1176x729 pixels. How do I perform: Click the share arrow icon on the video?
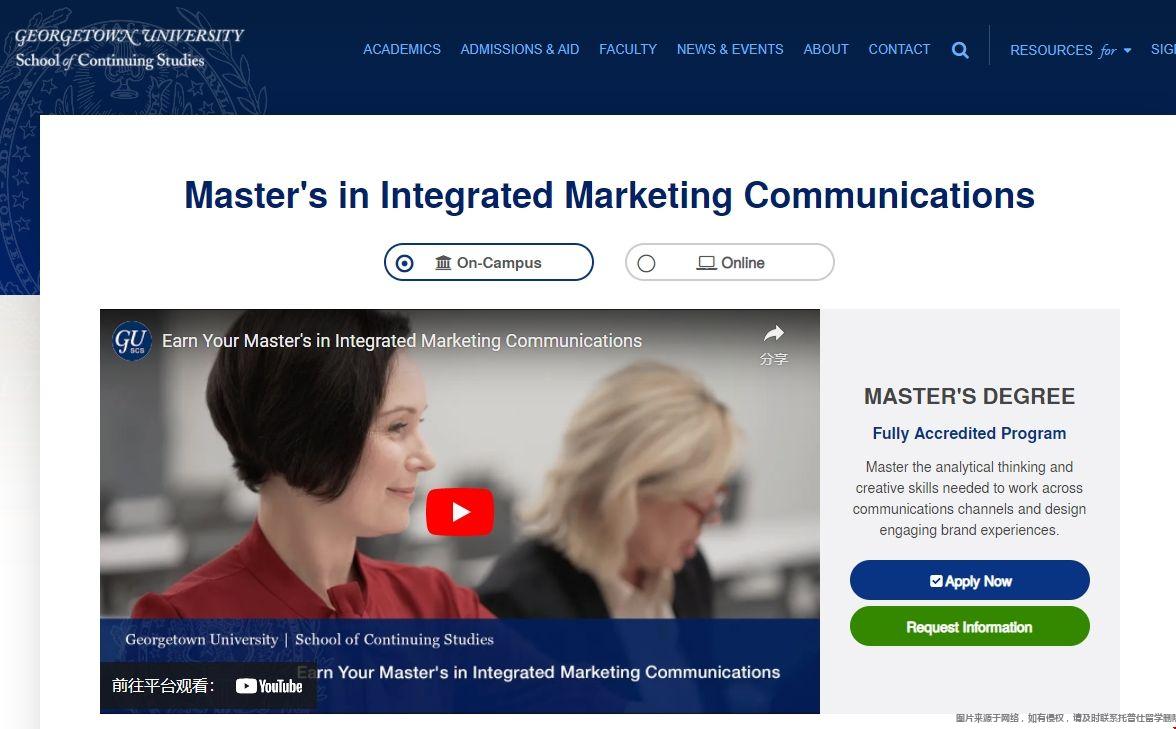[773, 334]
